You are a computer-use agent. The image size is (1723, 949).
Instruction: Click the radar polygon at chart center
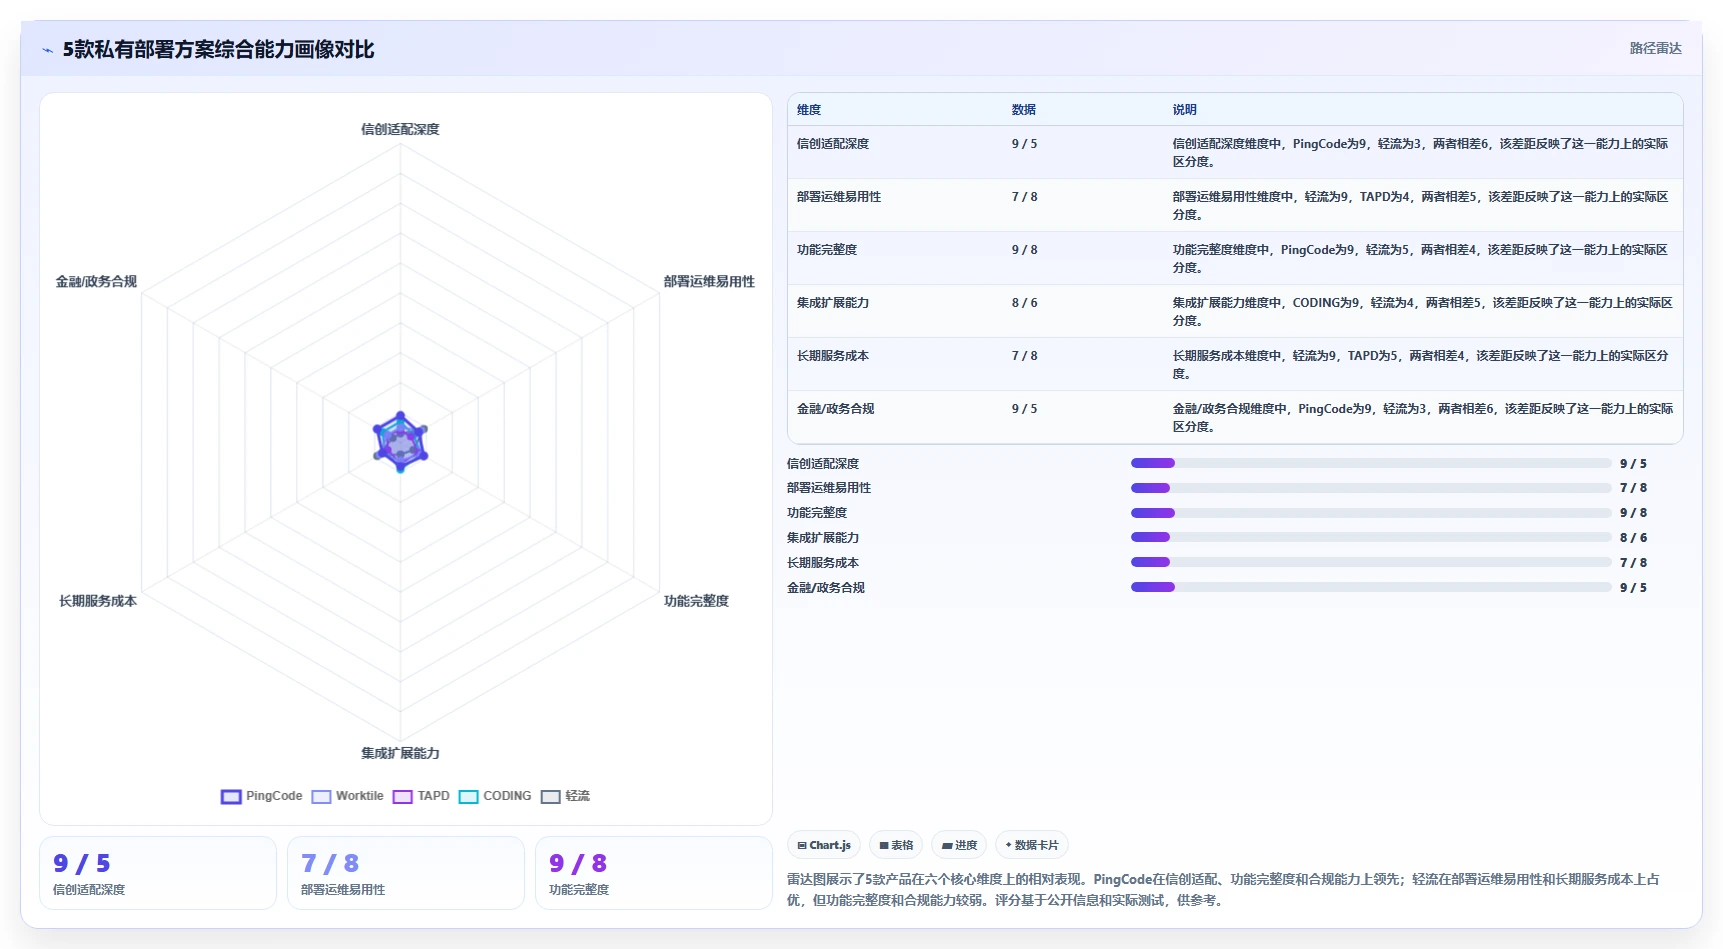tap(400, 441)
